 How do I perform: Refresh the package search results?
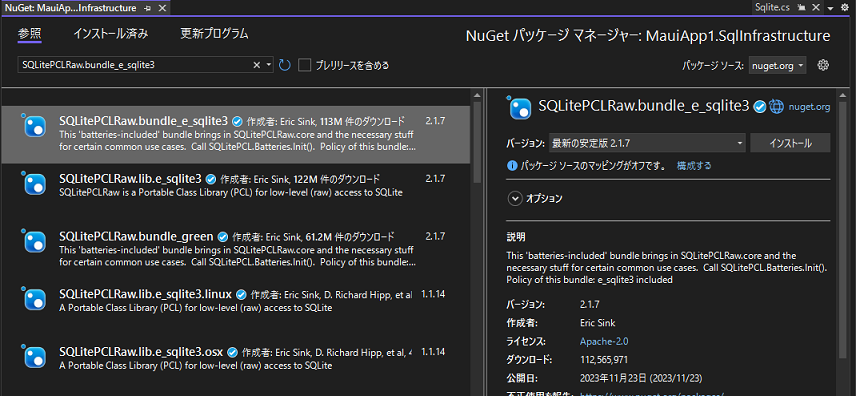tap(284, 65)
